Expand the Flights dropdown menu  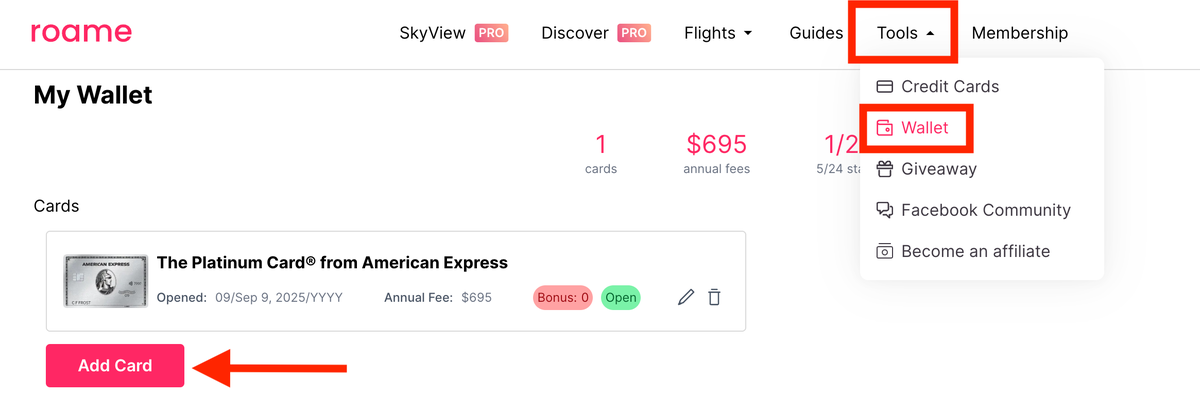click(x=718, y=33)
